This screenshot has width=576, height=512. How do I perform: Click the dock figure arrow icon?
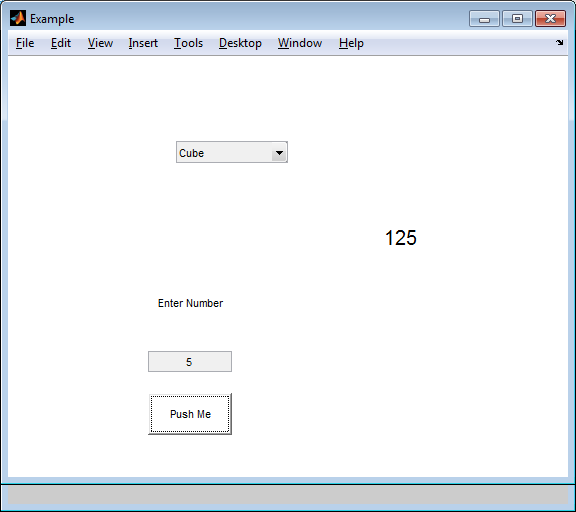tap(559, 43)
